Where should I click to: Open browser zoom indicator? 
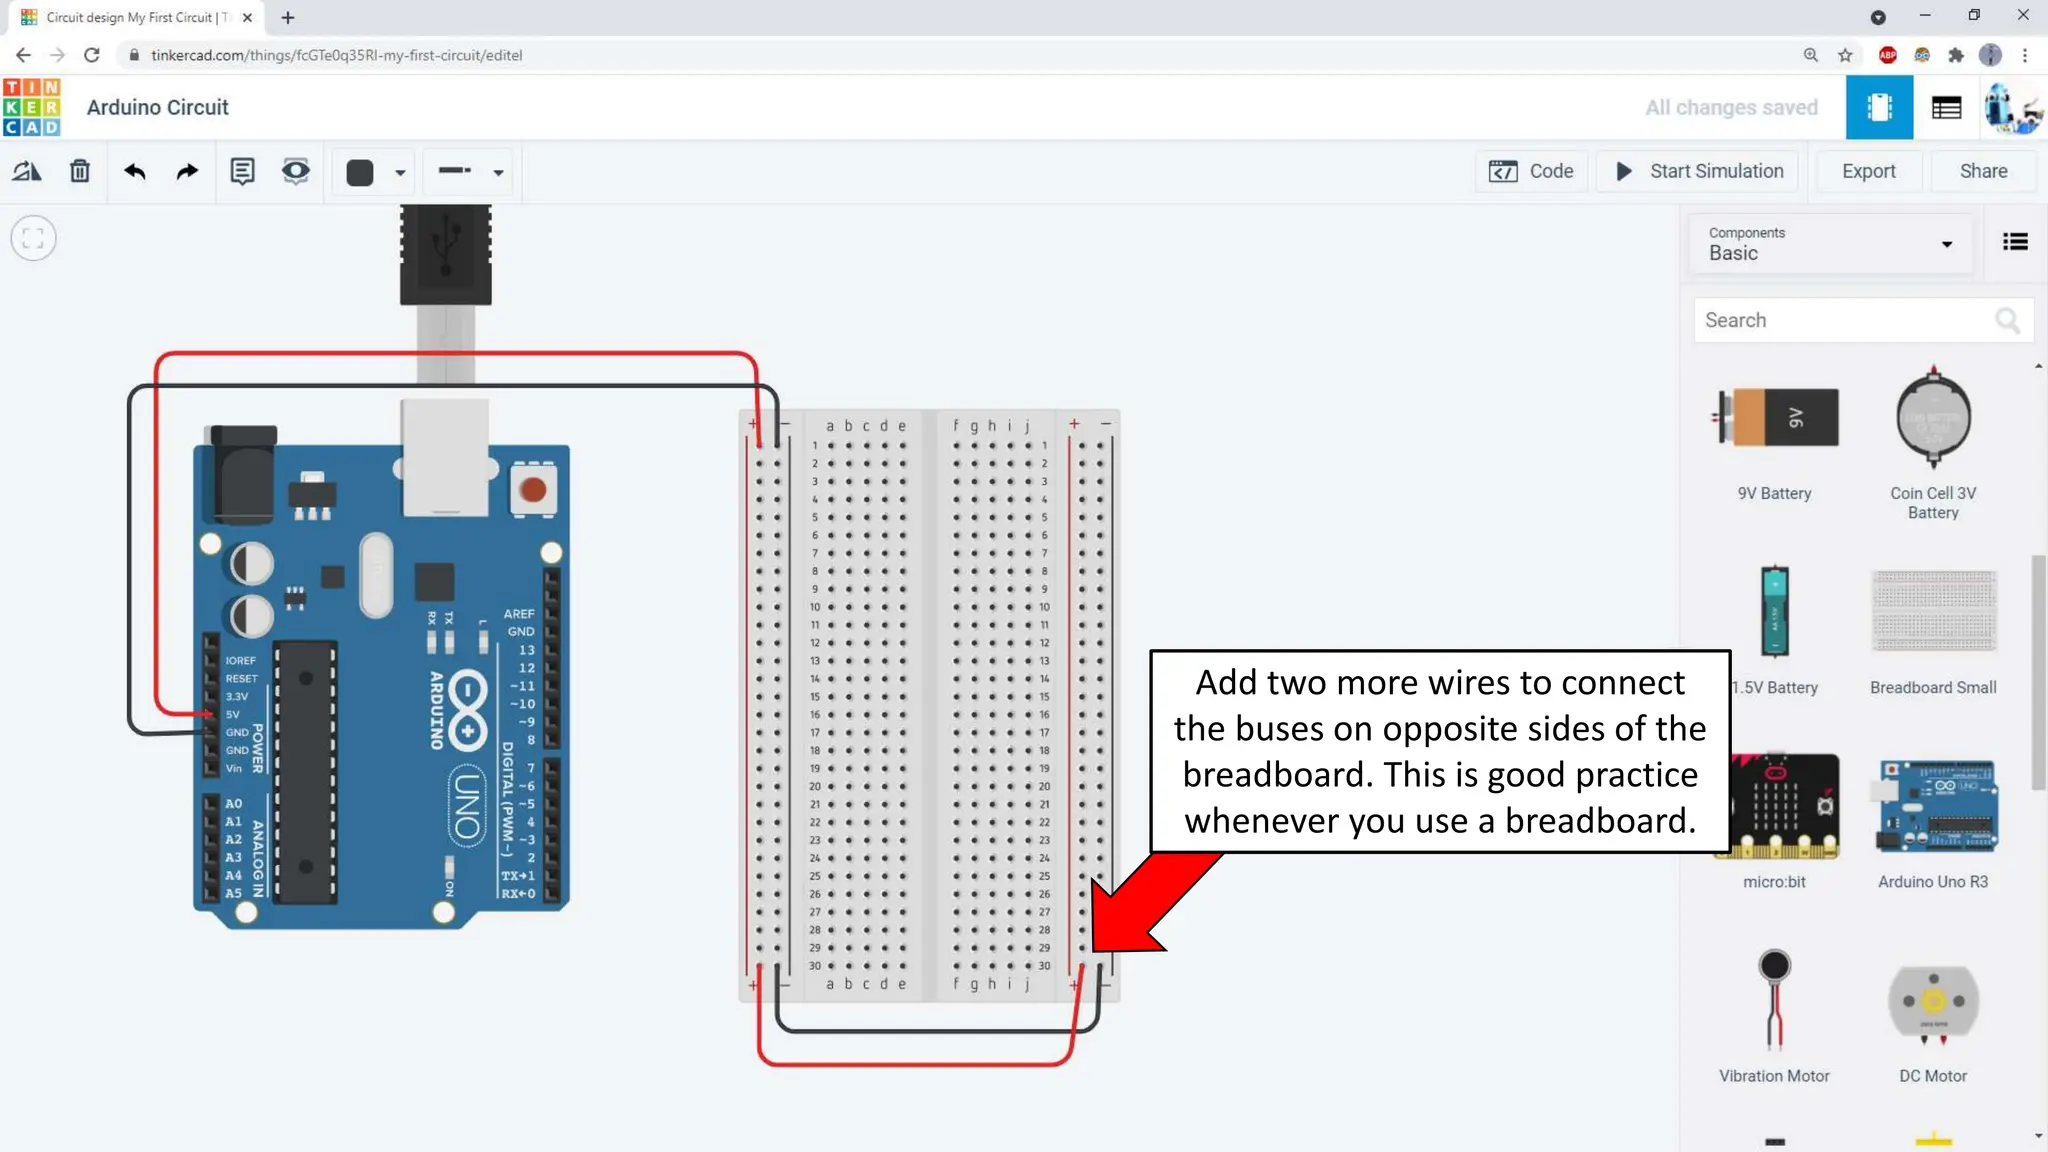click(1810, 55)
